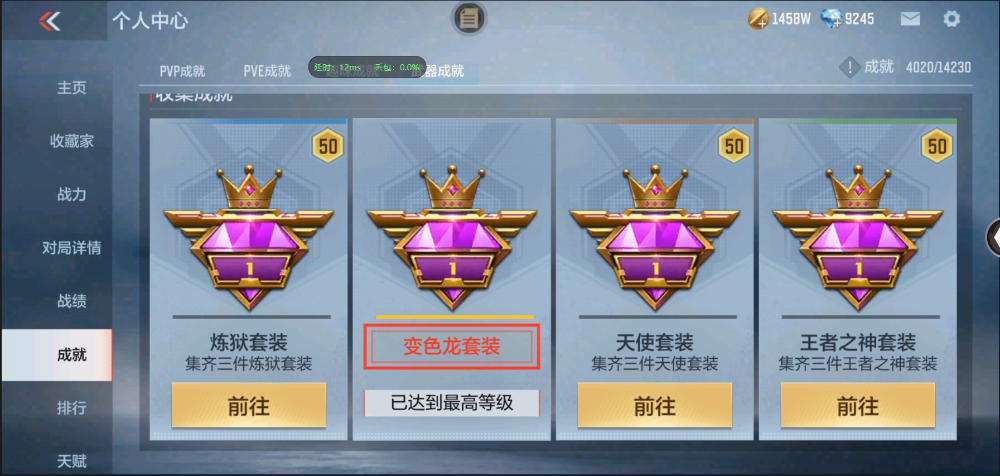1000x476 pixels.
Task: Open 收藏家 in the sidebar
Action: pyautogui.click(x=71, y=141)
